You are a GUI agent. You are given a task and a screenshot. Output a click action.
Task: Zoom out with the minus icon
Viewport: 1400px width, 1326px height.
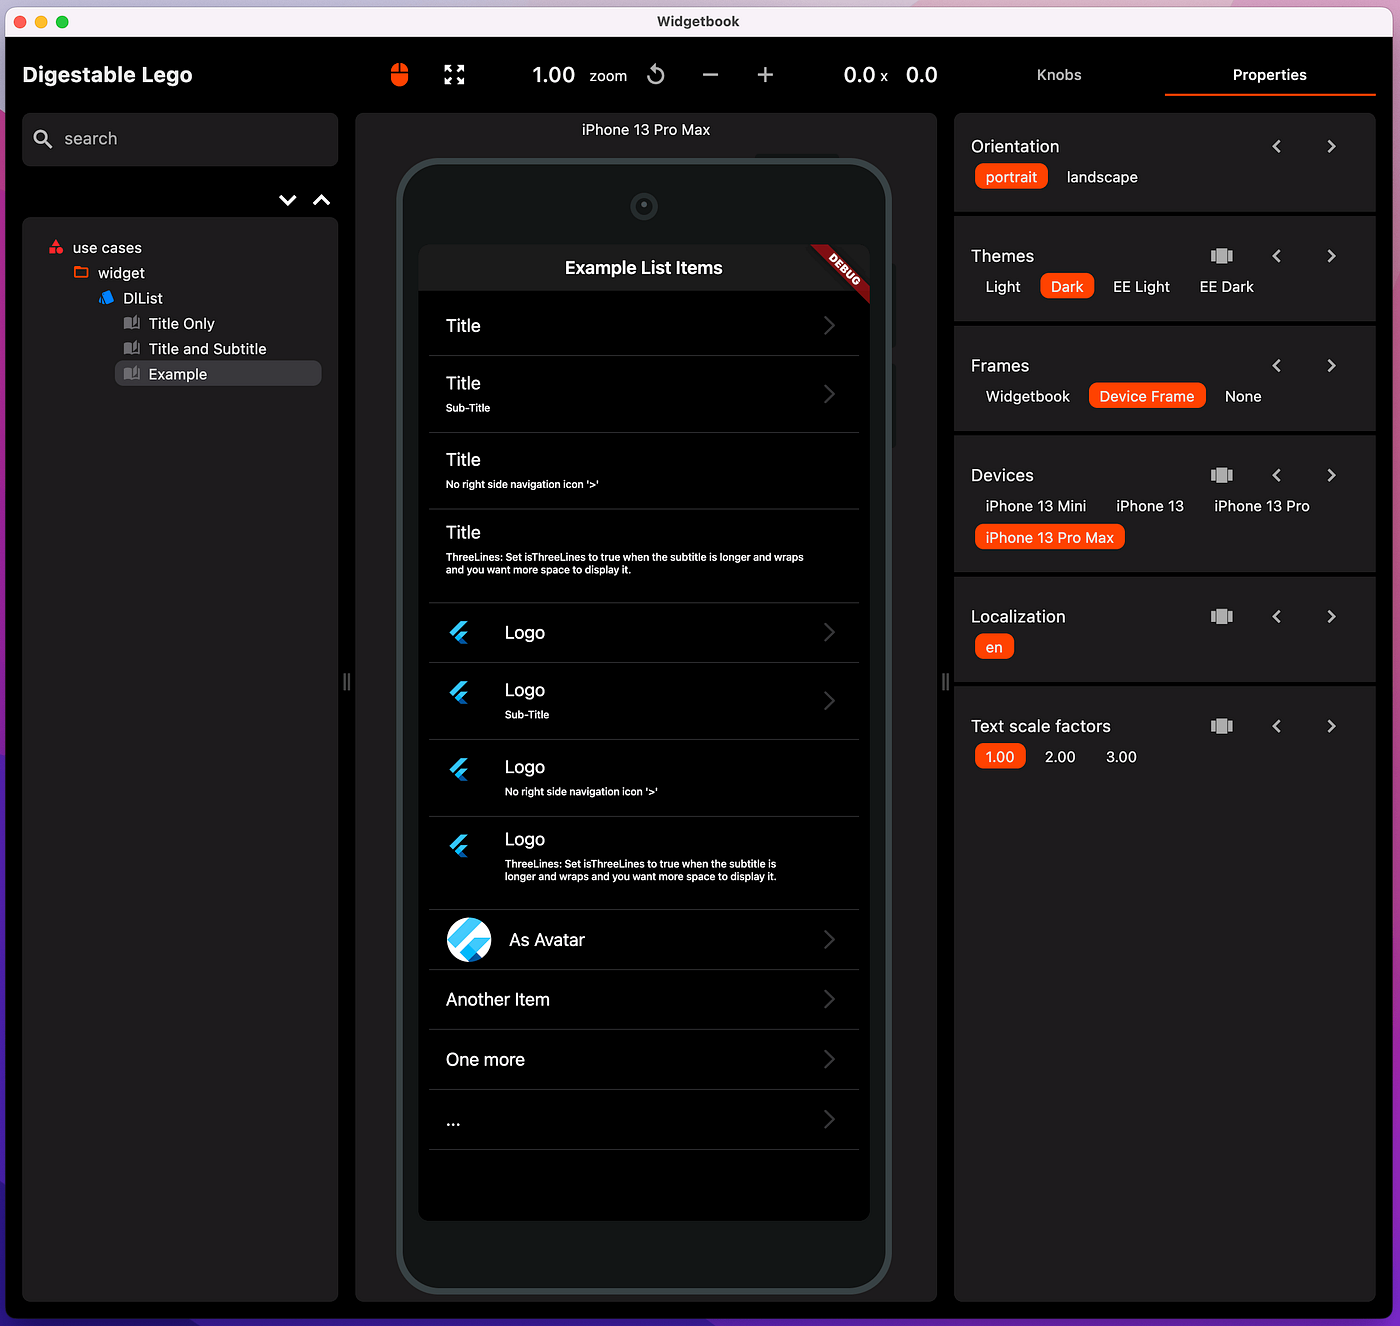click(710, 74)
